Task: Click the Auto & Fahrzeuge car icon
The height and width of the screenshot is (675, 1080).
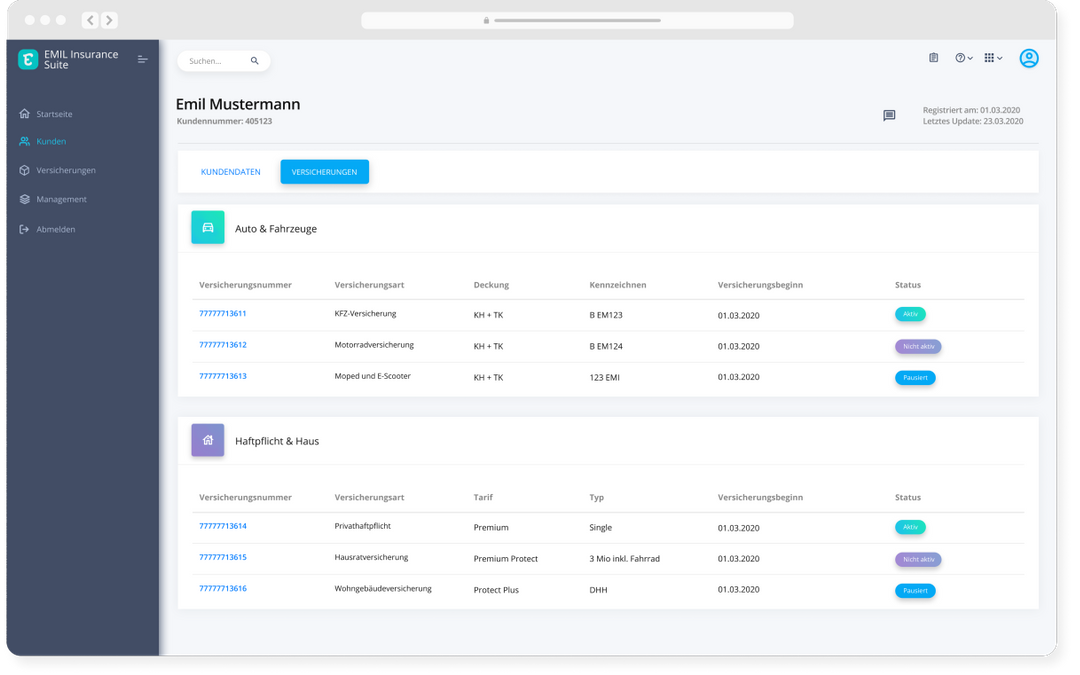Action: [208, 228]
